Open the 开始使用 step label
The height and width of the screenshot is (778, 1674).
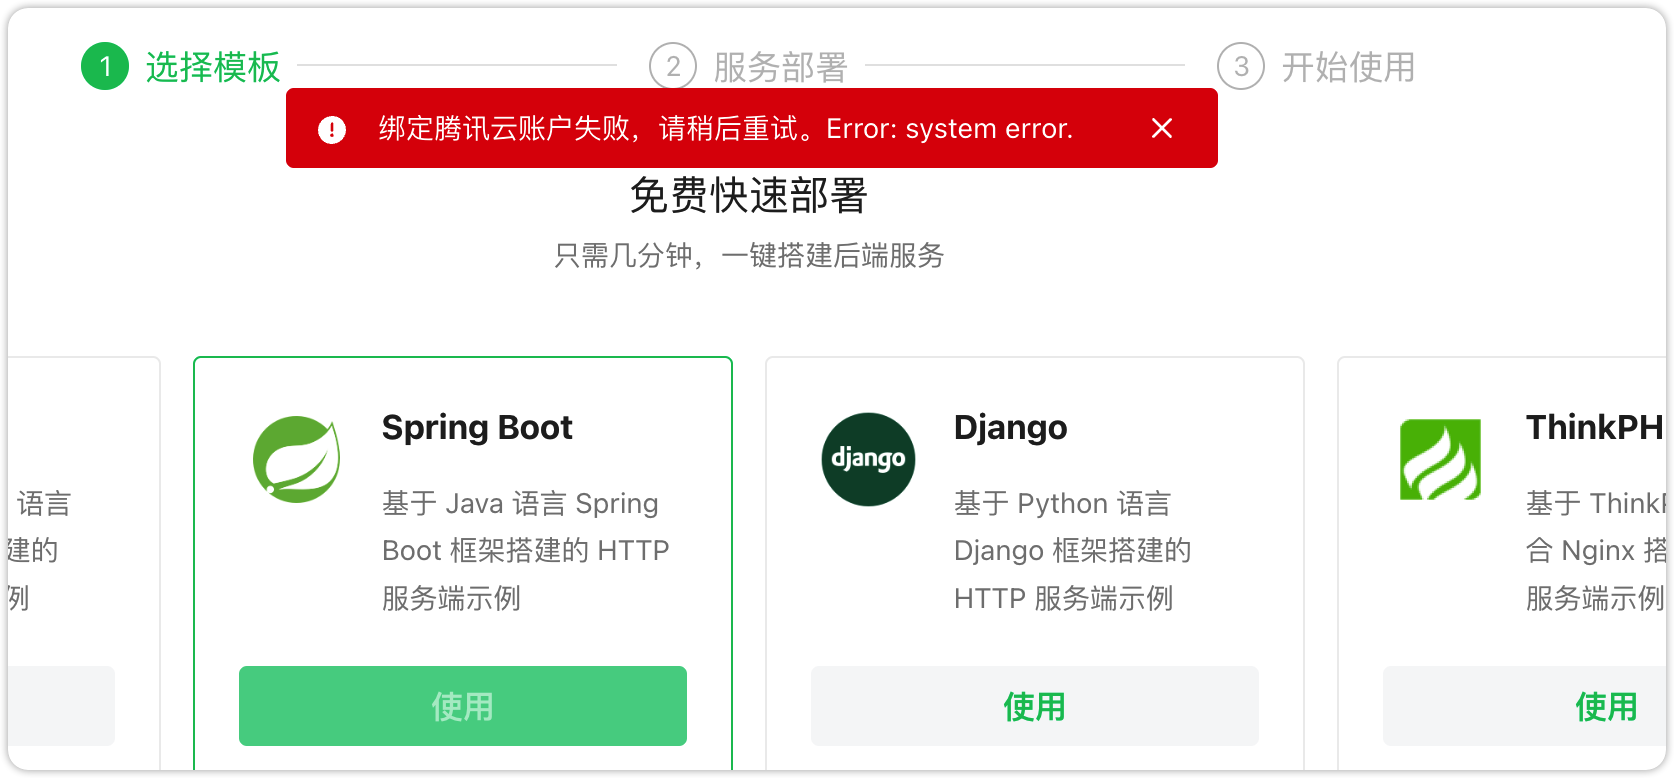point(1349,67)
